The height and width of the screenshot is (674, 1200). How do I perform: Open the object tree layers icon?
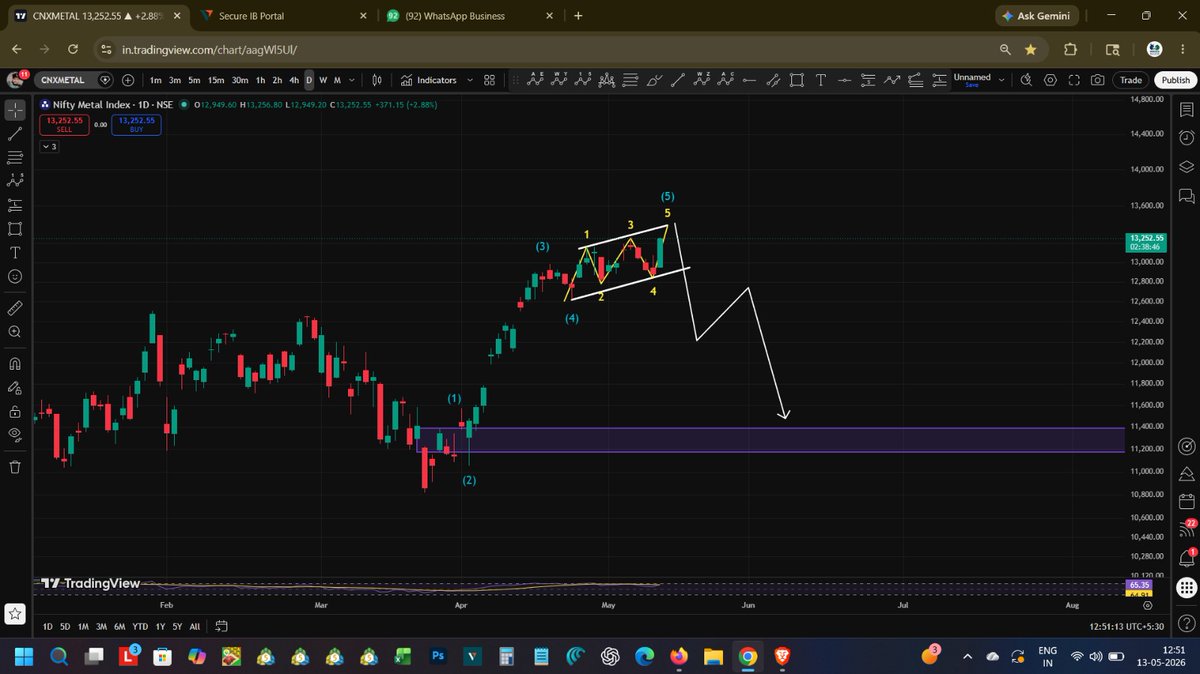click(x=1186, y=166)
